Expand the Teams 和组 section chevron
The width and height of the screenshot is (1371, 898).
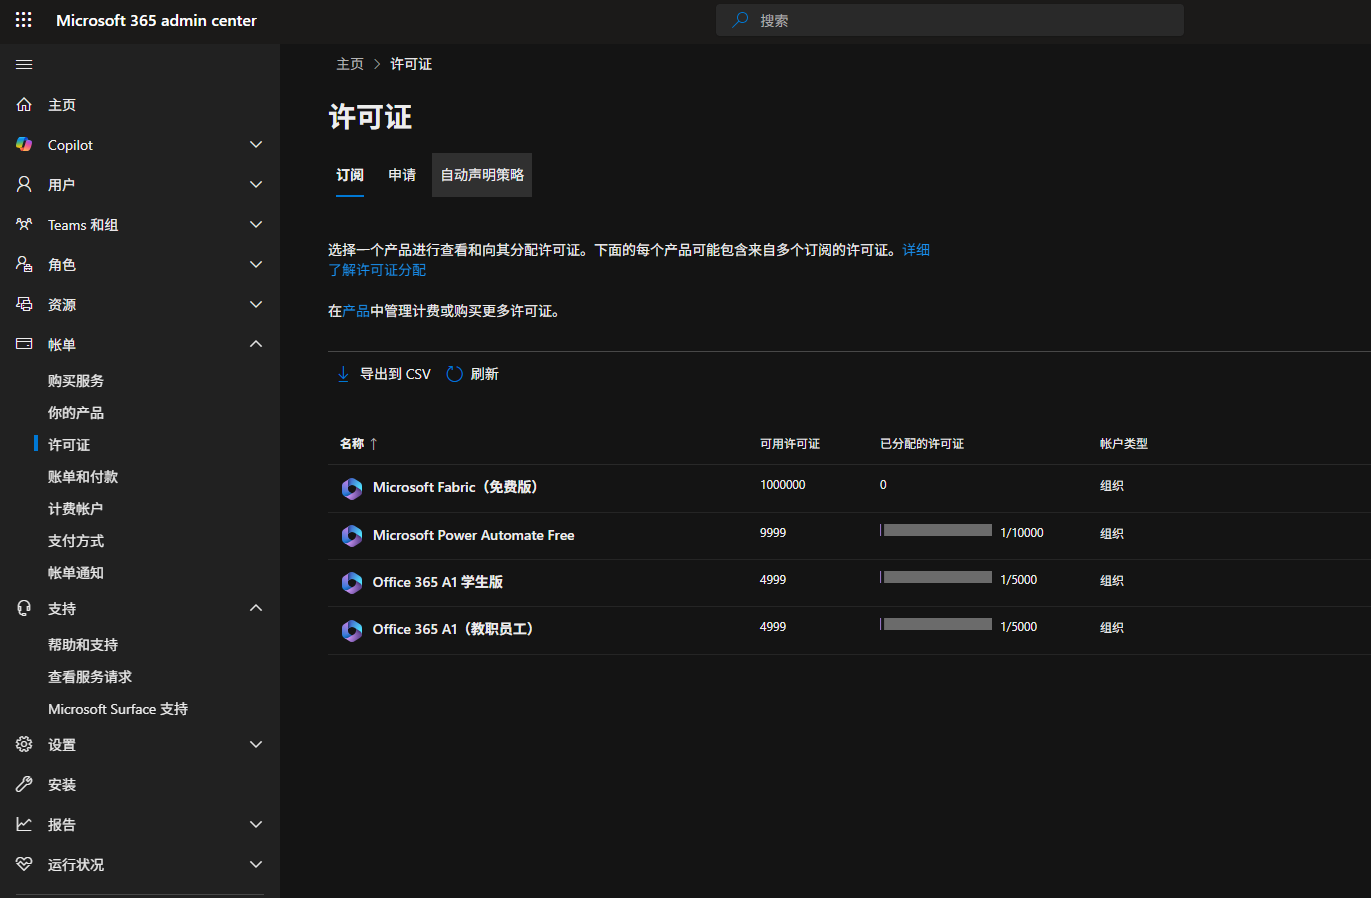point(256,224)
